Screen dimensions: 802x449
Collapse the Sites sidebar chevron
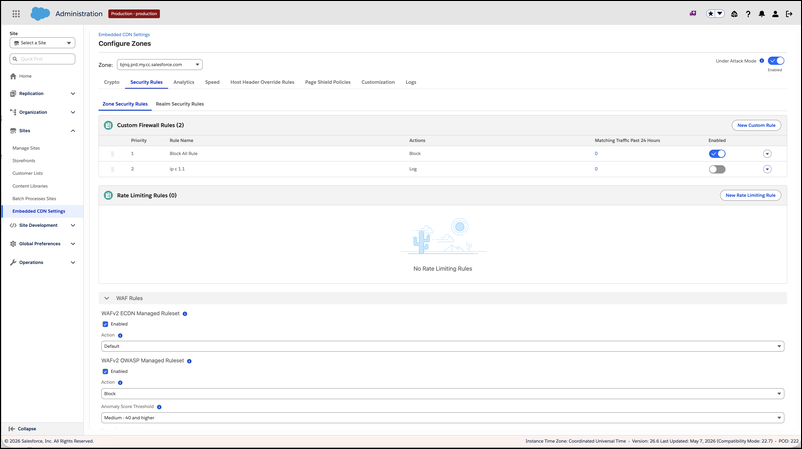73,131
